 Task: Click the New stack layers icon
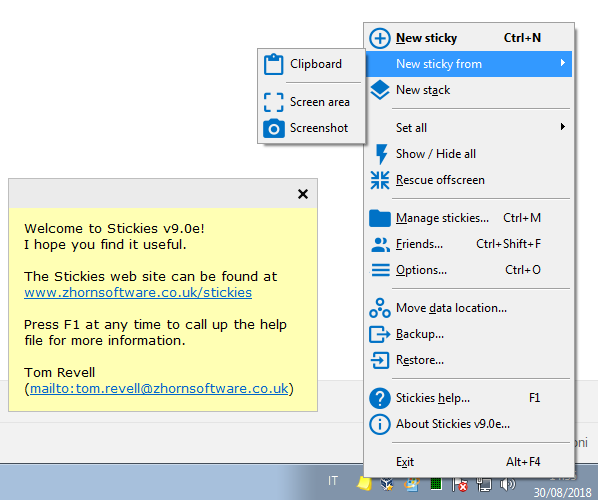(x=379, y=90)
